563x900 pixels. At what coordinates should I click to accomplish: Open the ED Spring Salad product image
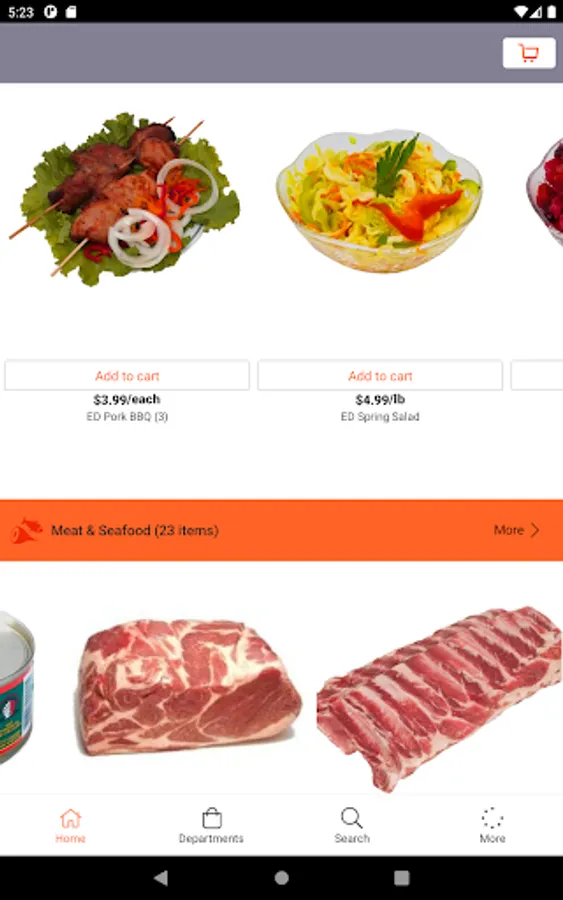379,201
